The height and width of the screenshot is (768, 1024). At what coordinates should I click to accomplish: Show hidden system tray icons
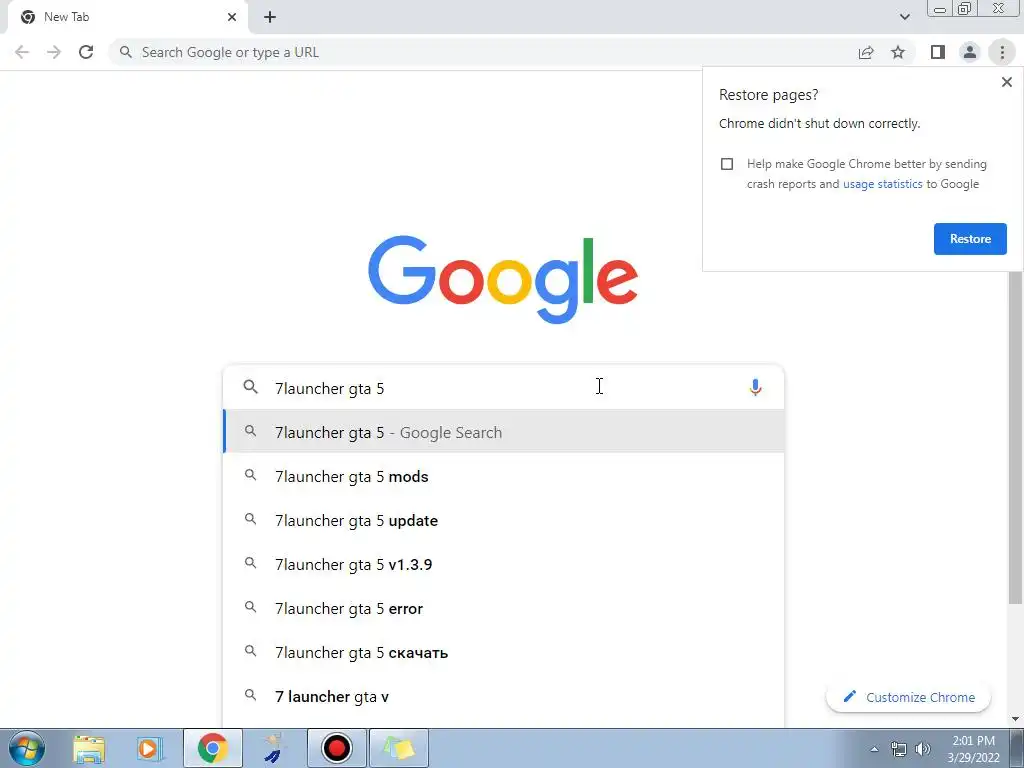(x=874, y=749)
